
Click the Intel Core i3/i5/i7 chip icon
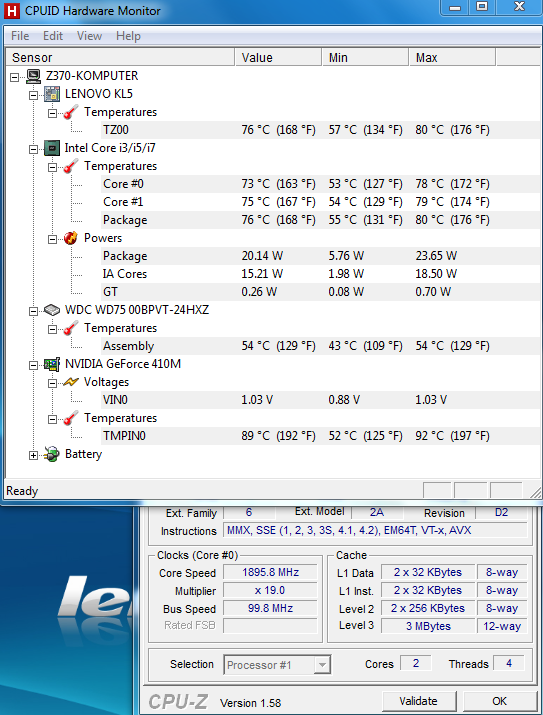[x=52, y=148]
